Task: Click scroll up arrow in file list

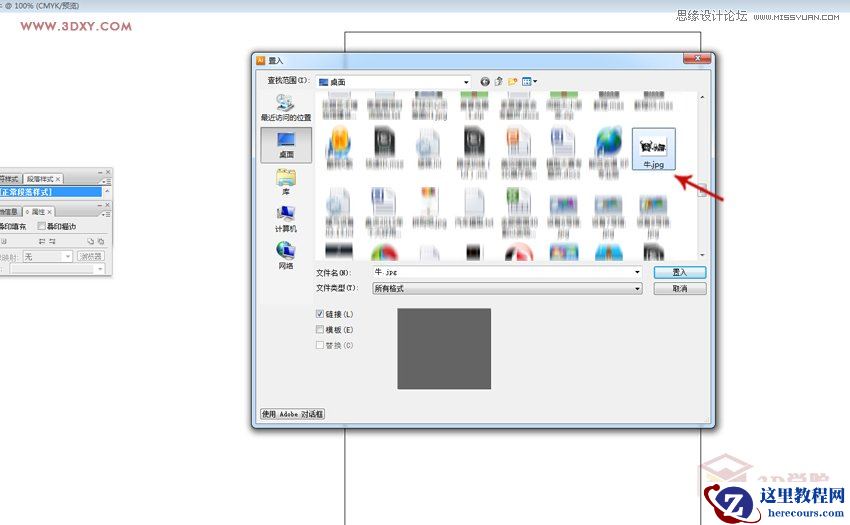Action: [702, 98]
